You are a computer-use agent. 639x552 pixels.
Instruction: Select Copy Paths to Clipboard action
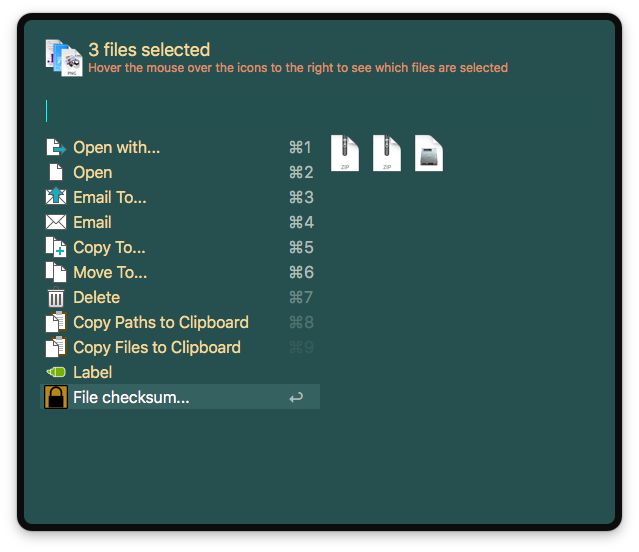click(x=160, y=323)
